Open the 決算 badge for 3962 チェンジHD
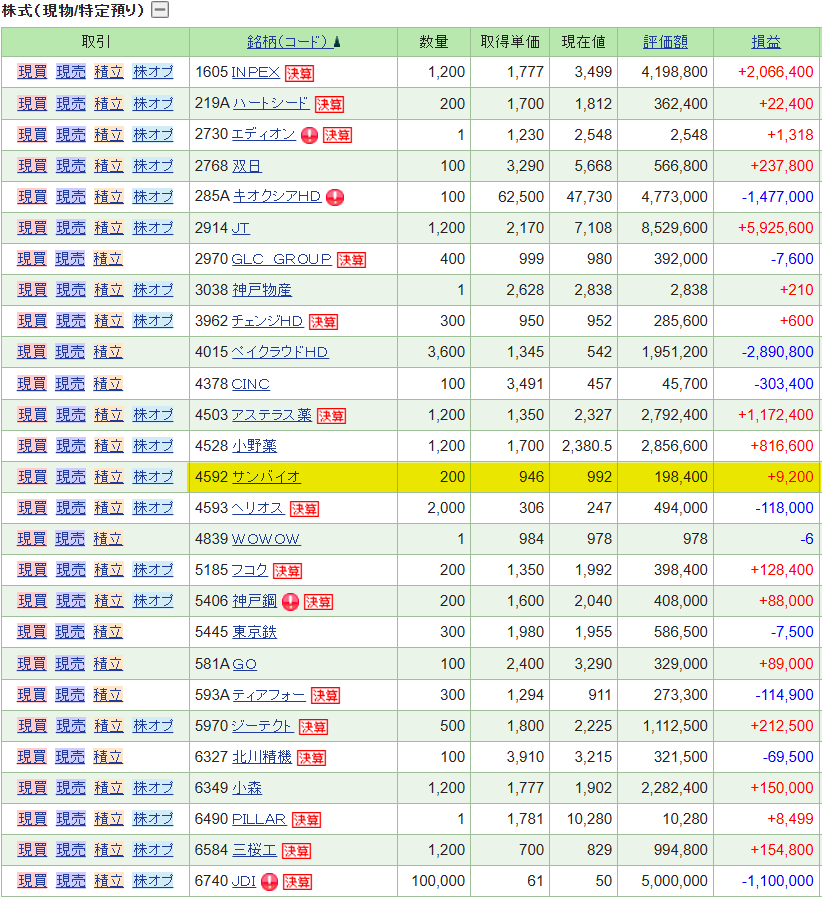This screenshot has height=897, width=822. pos(323,322)
